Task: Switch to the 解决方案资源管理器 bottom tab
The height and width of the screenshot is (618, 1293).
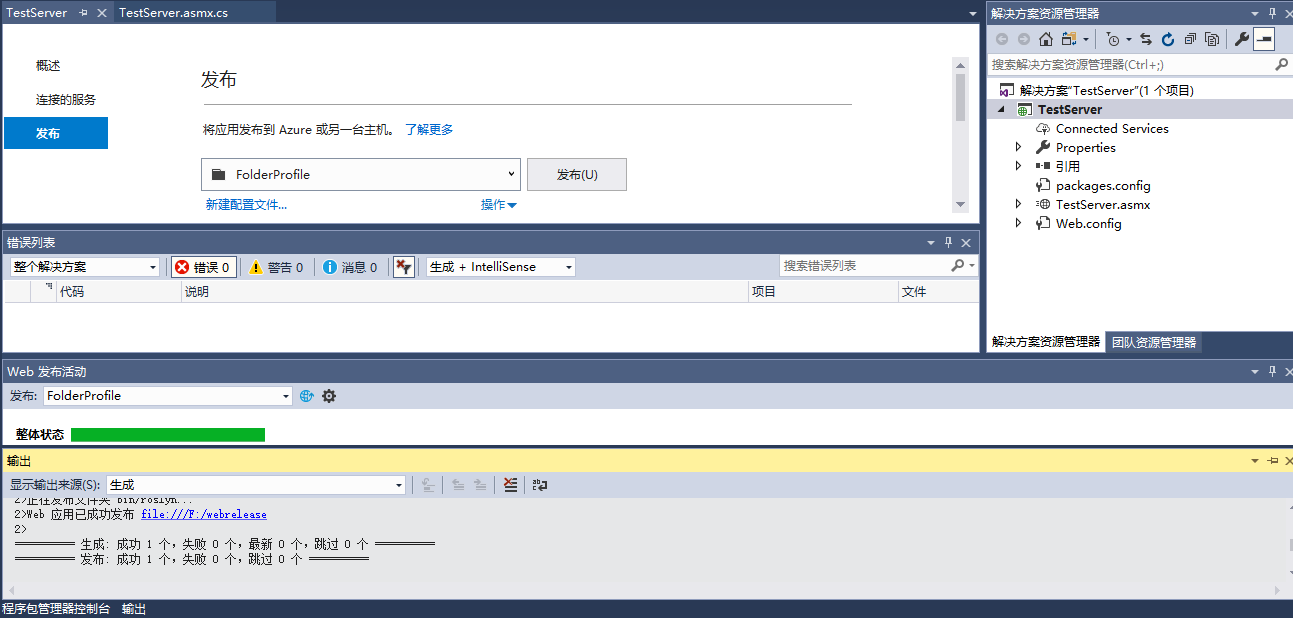Action: pos(1046,342)
